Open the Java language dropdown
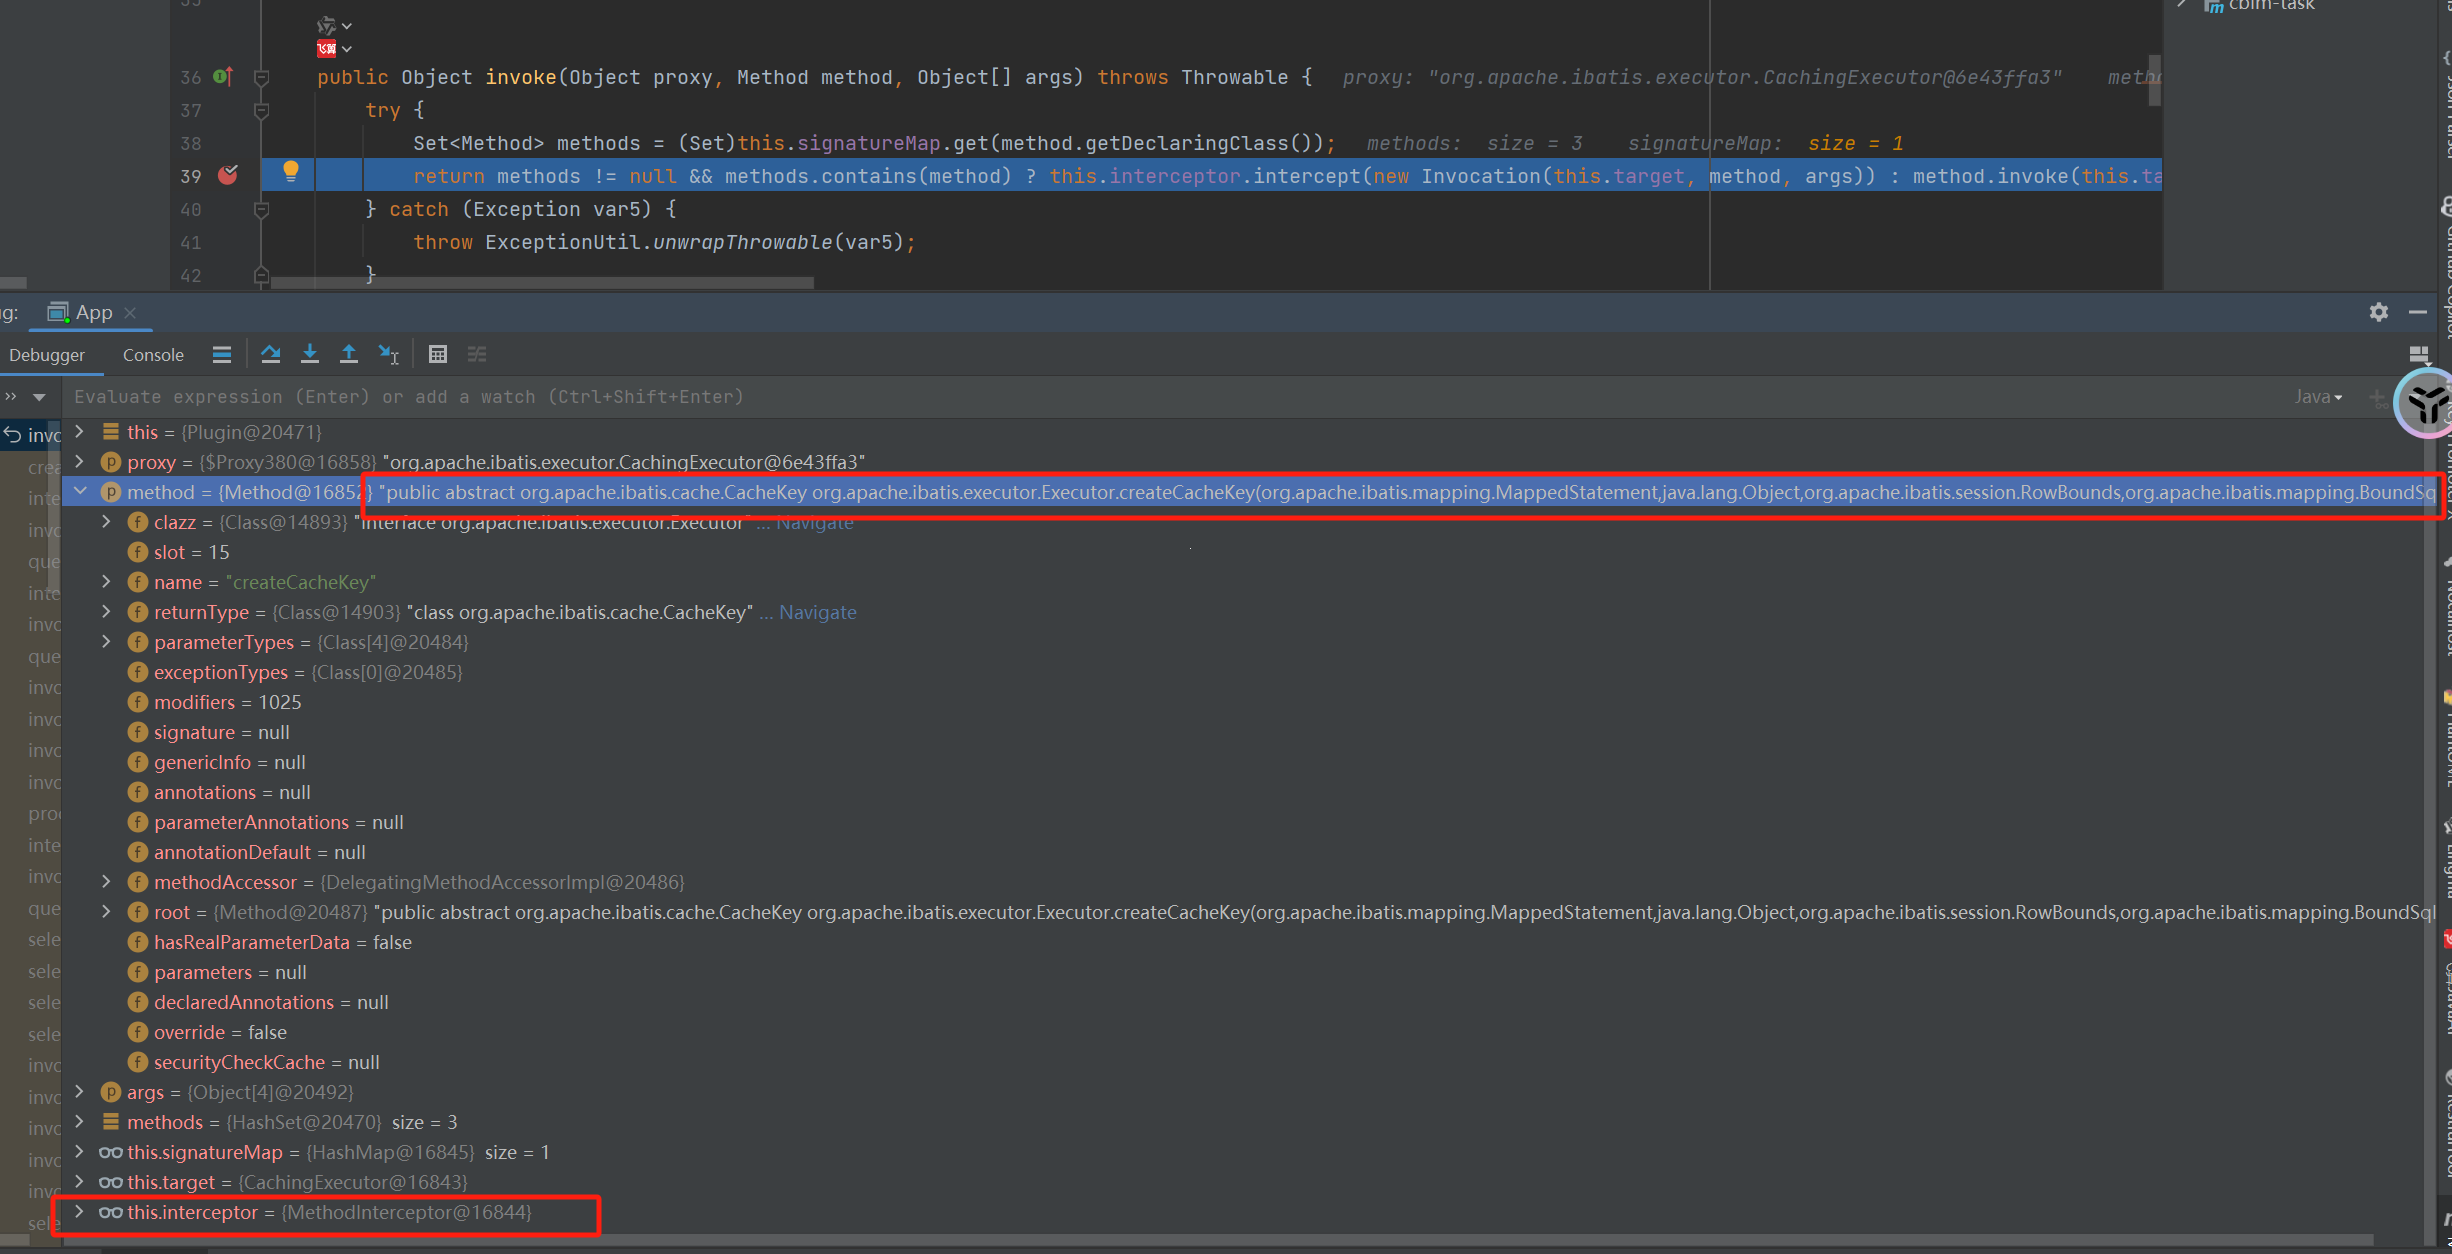 coord(2318,397)
